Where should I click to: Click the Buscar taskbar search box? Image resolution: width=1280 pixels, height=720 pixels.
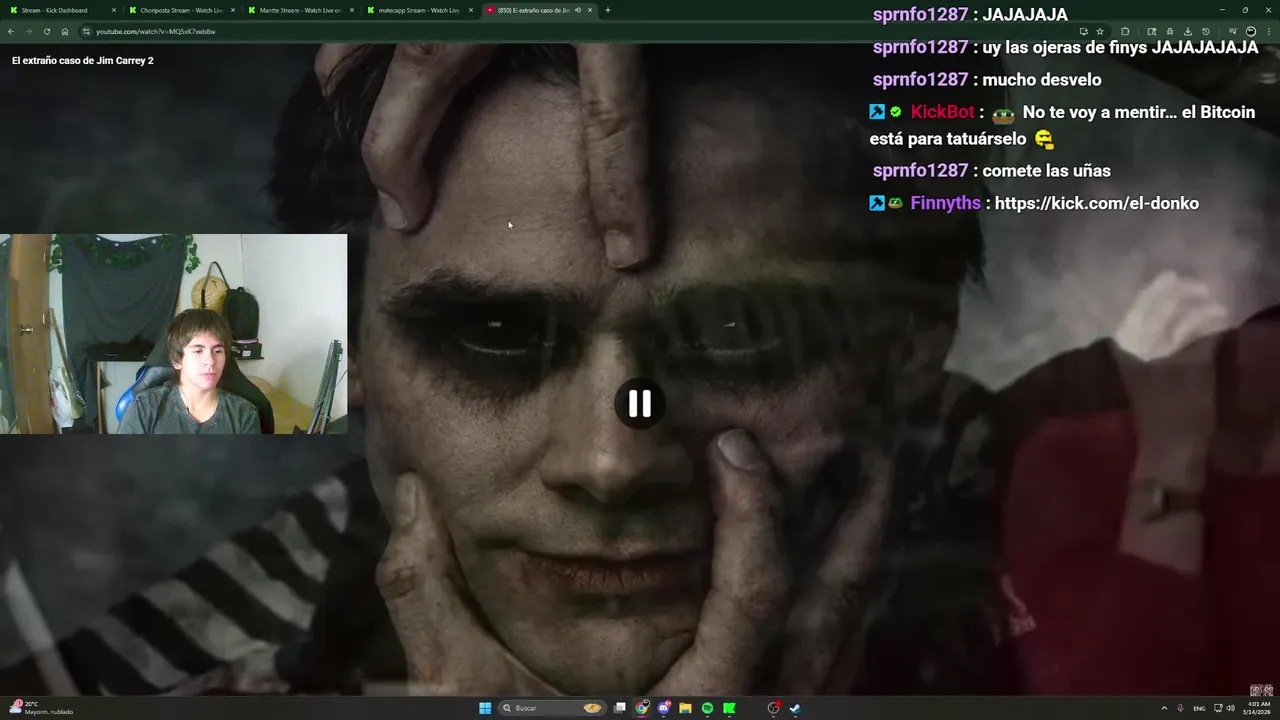(x=553, y=708)
